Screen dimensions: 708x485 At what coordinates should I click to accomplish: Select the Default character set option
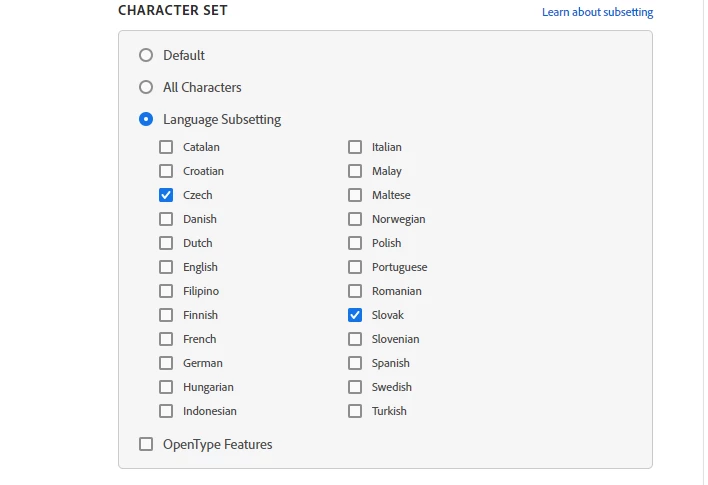(x=146, y=55)
